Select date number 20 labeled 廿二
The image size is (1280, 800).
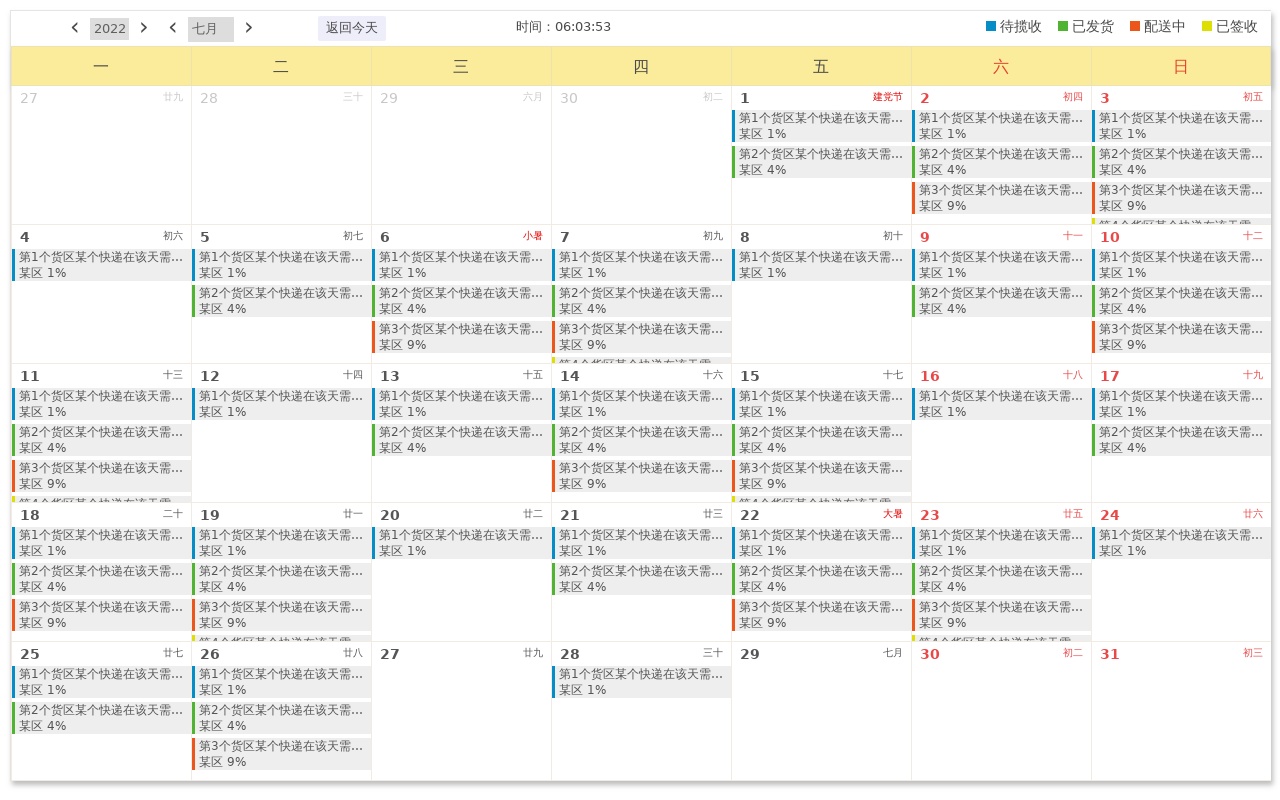[389, 515]
